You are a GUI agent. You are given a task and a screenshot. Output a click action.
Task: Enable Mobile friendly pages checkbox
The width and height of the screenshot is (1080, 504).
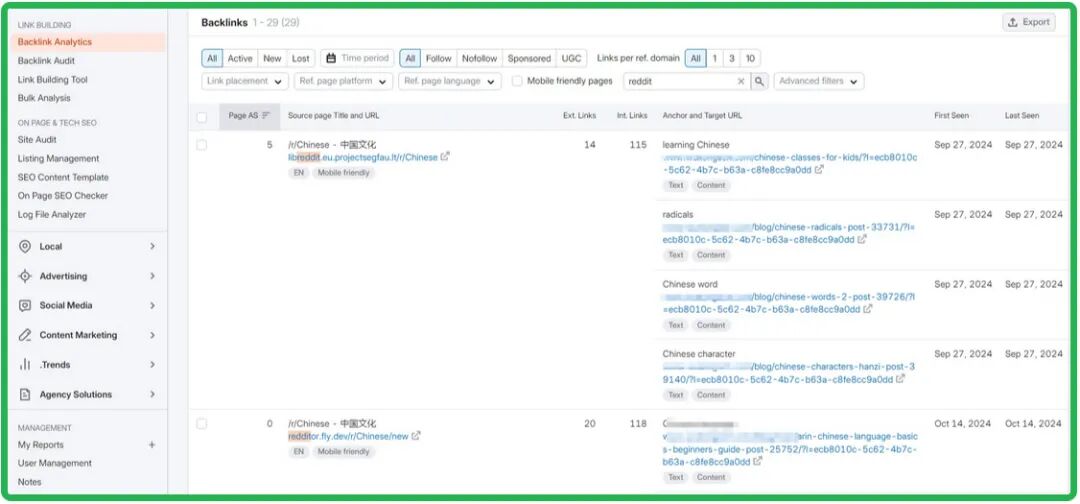click(517, 82)
